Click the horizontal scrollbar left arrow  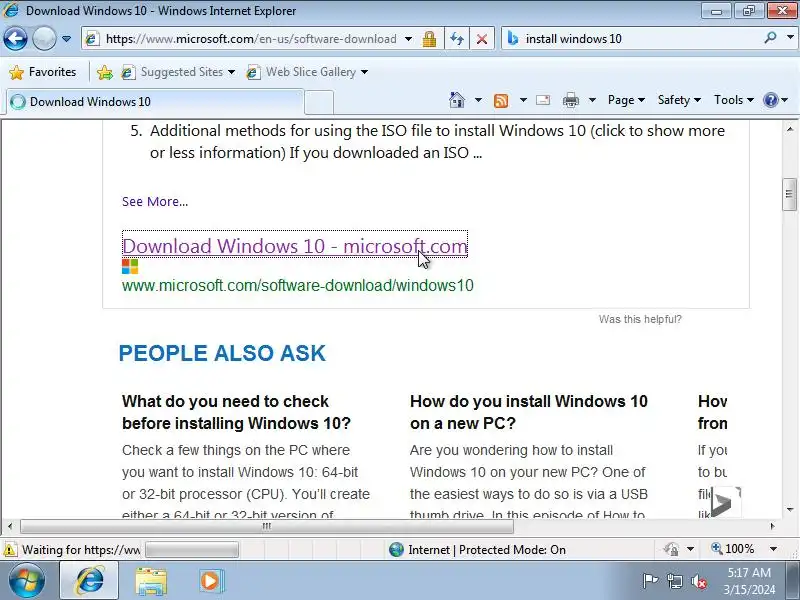coord(10,526)
